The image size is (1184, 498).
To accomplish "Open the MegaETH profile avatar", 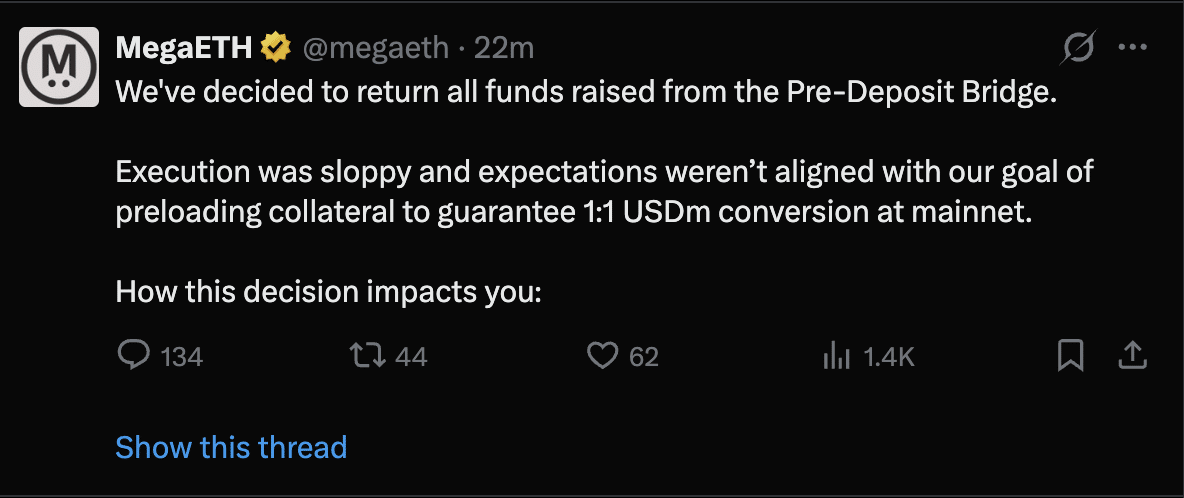I will 60,68.
